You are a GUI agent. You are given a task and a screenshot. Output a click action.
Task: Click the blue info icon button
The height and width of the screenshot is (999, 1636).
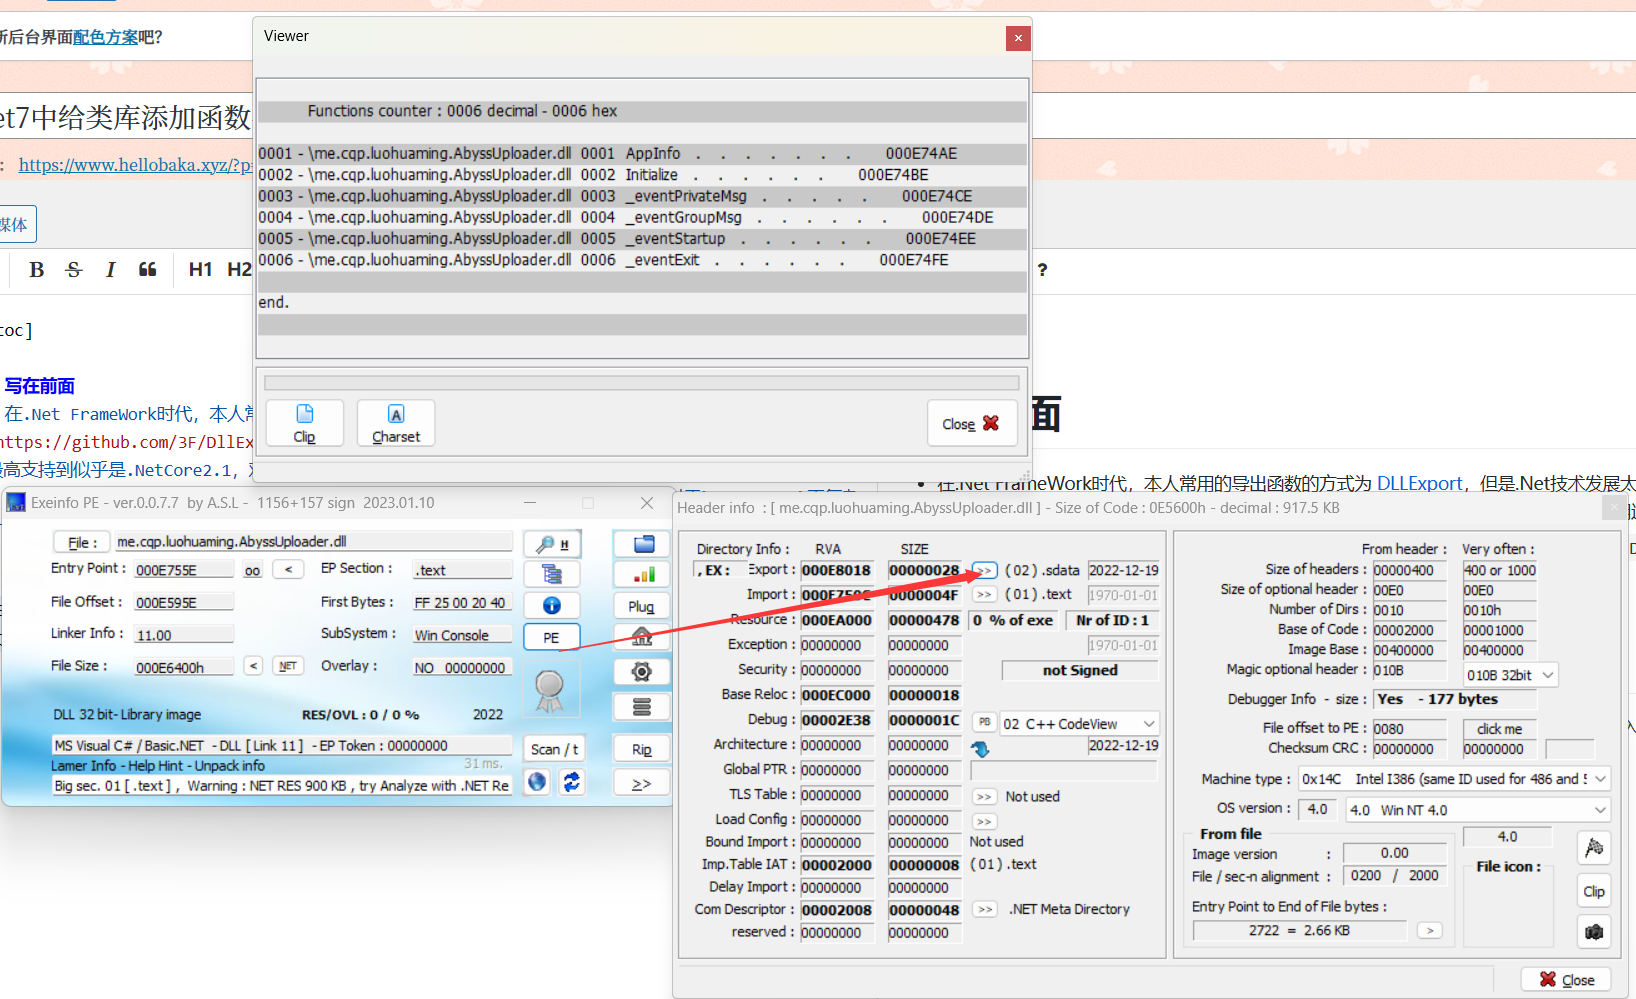(552, 605)
